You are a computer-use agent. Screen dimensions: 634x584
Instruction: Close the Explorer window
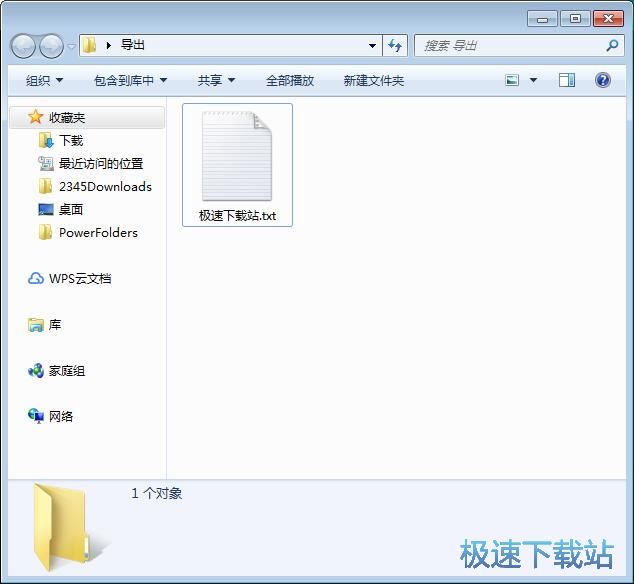pyautogui.click(x=608, y=19)
